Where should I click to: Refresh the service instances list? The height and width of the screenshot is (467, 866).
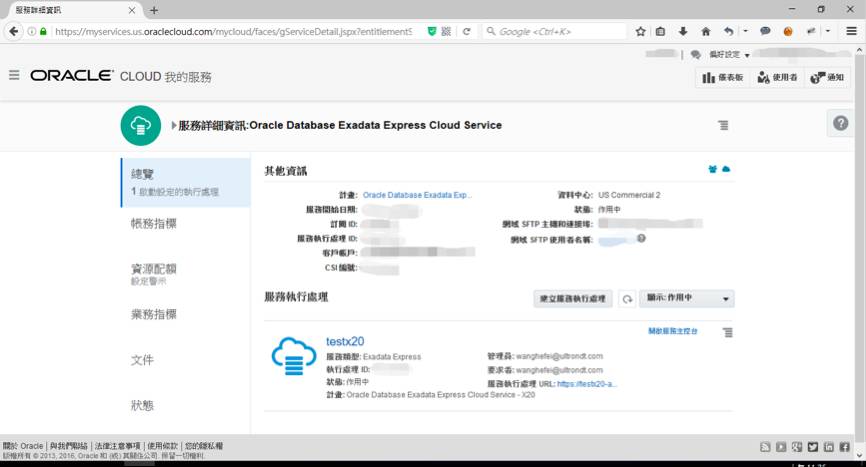tap(627, 299)
